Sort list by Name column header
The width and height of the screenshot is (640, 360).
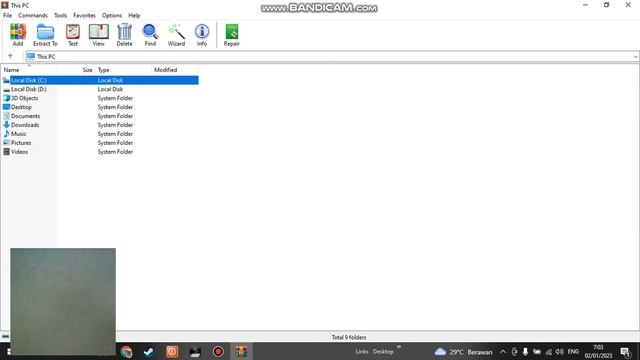click(x=29, y=70)
